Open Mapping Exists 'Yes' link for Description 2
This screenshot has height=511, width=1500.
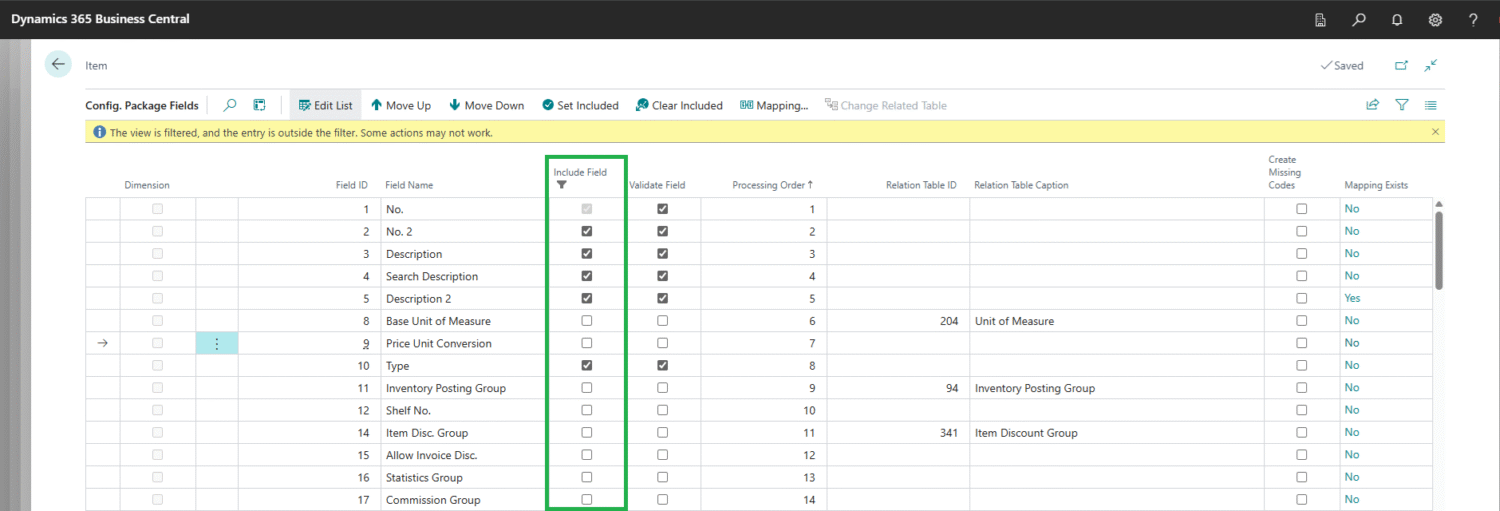(1353, 298)
